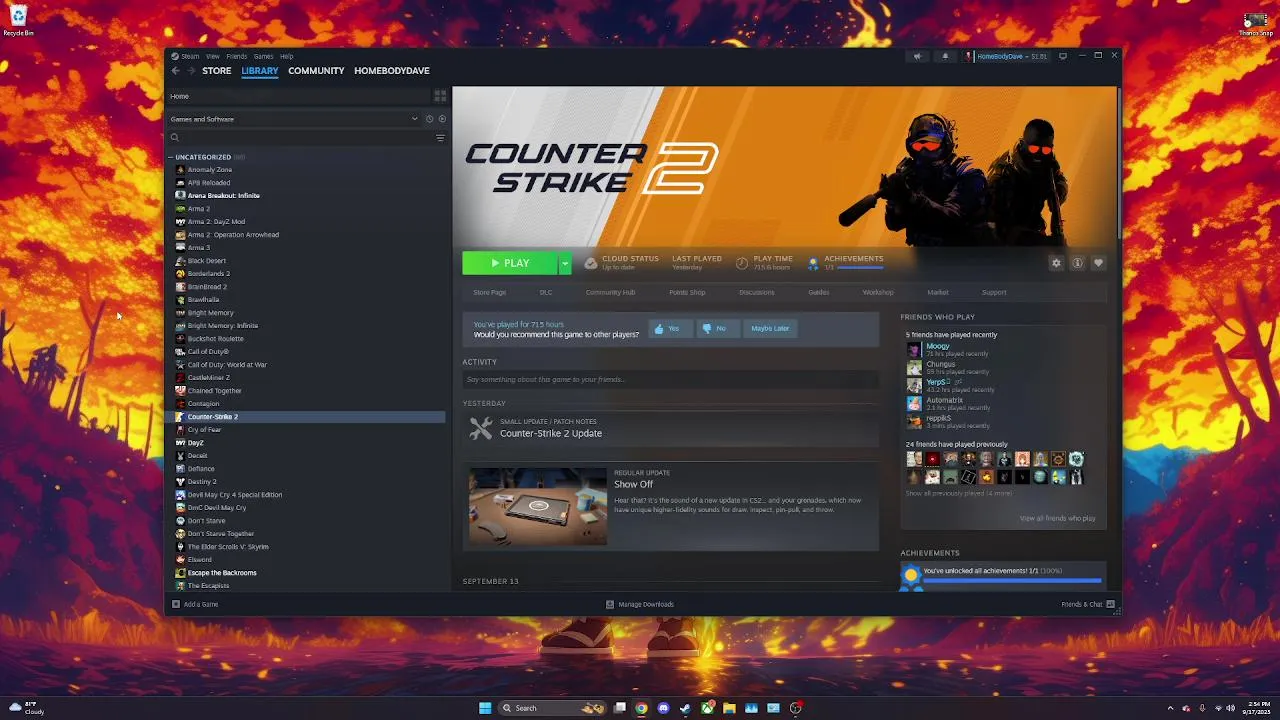Open Manage Downloads
Screen dimensions: 1280x720
(x=640, y=604)
